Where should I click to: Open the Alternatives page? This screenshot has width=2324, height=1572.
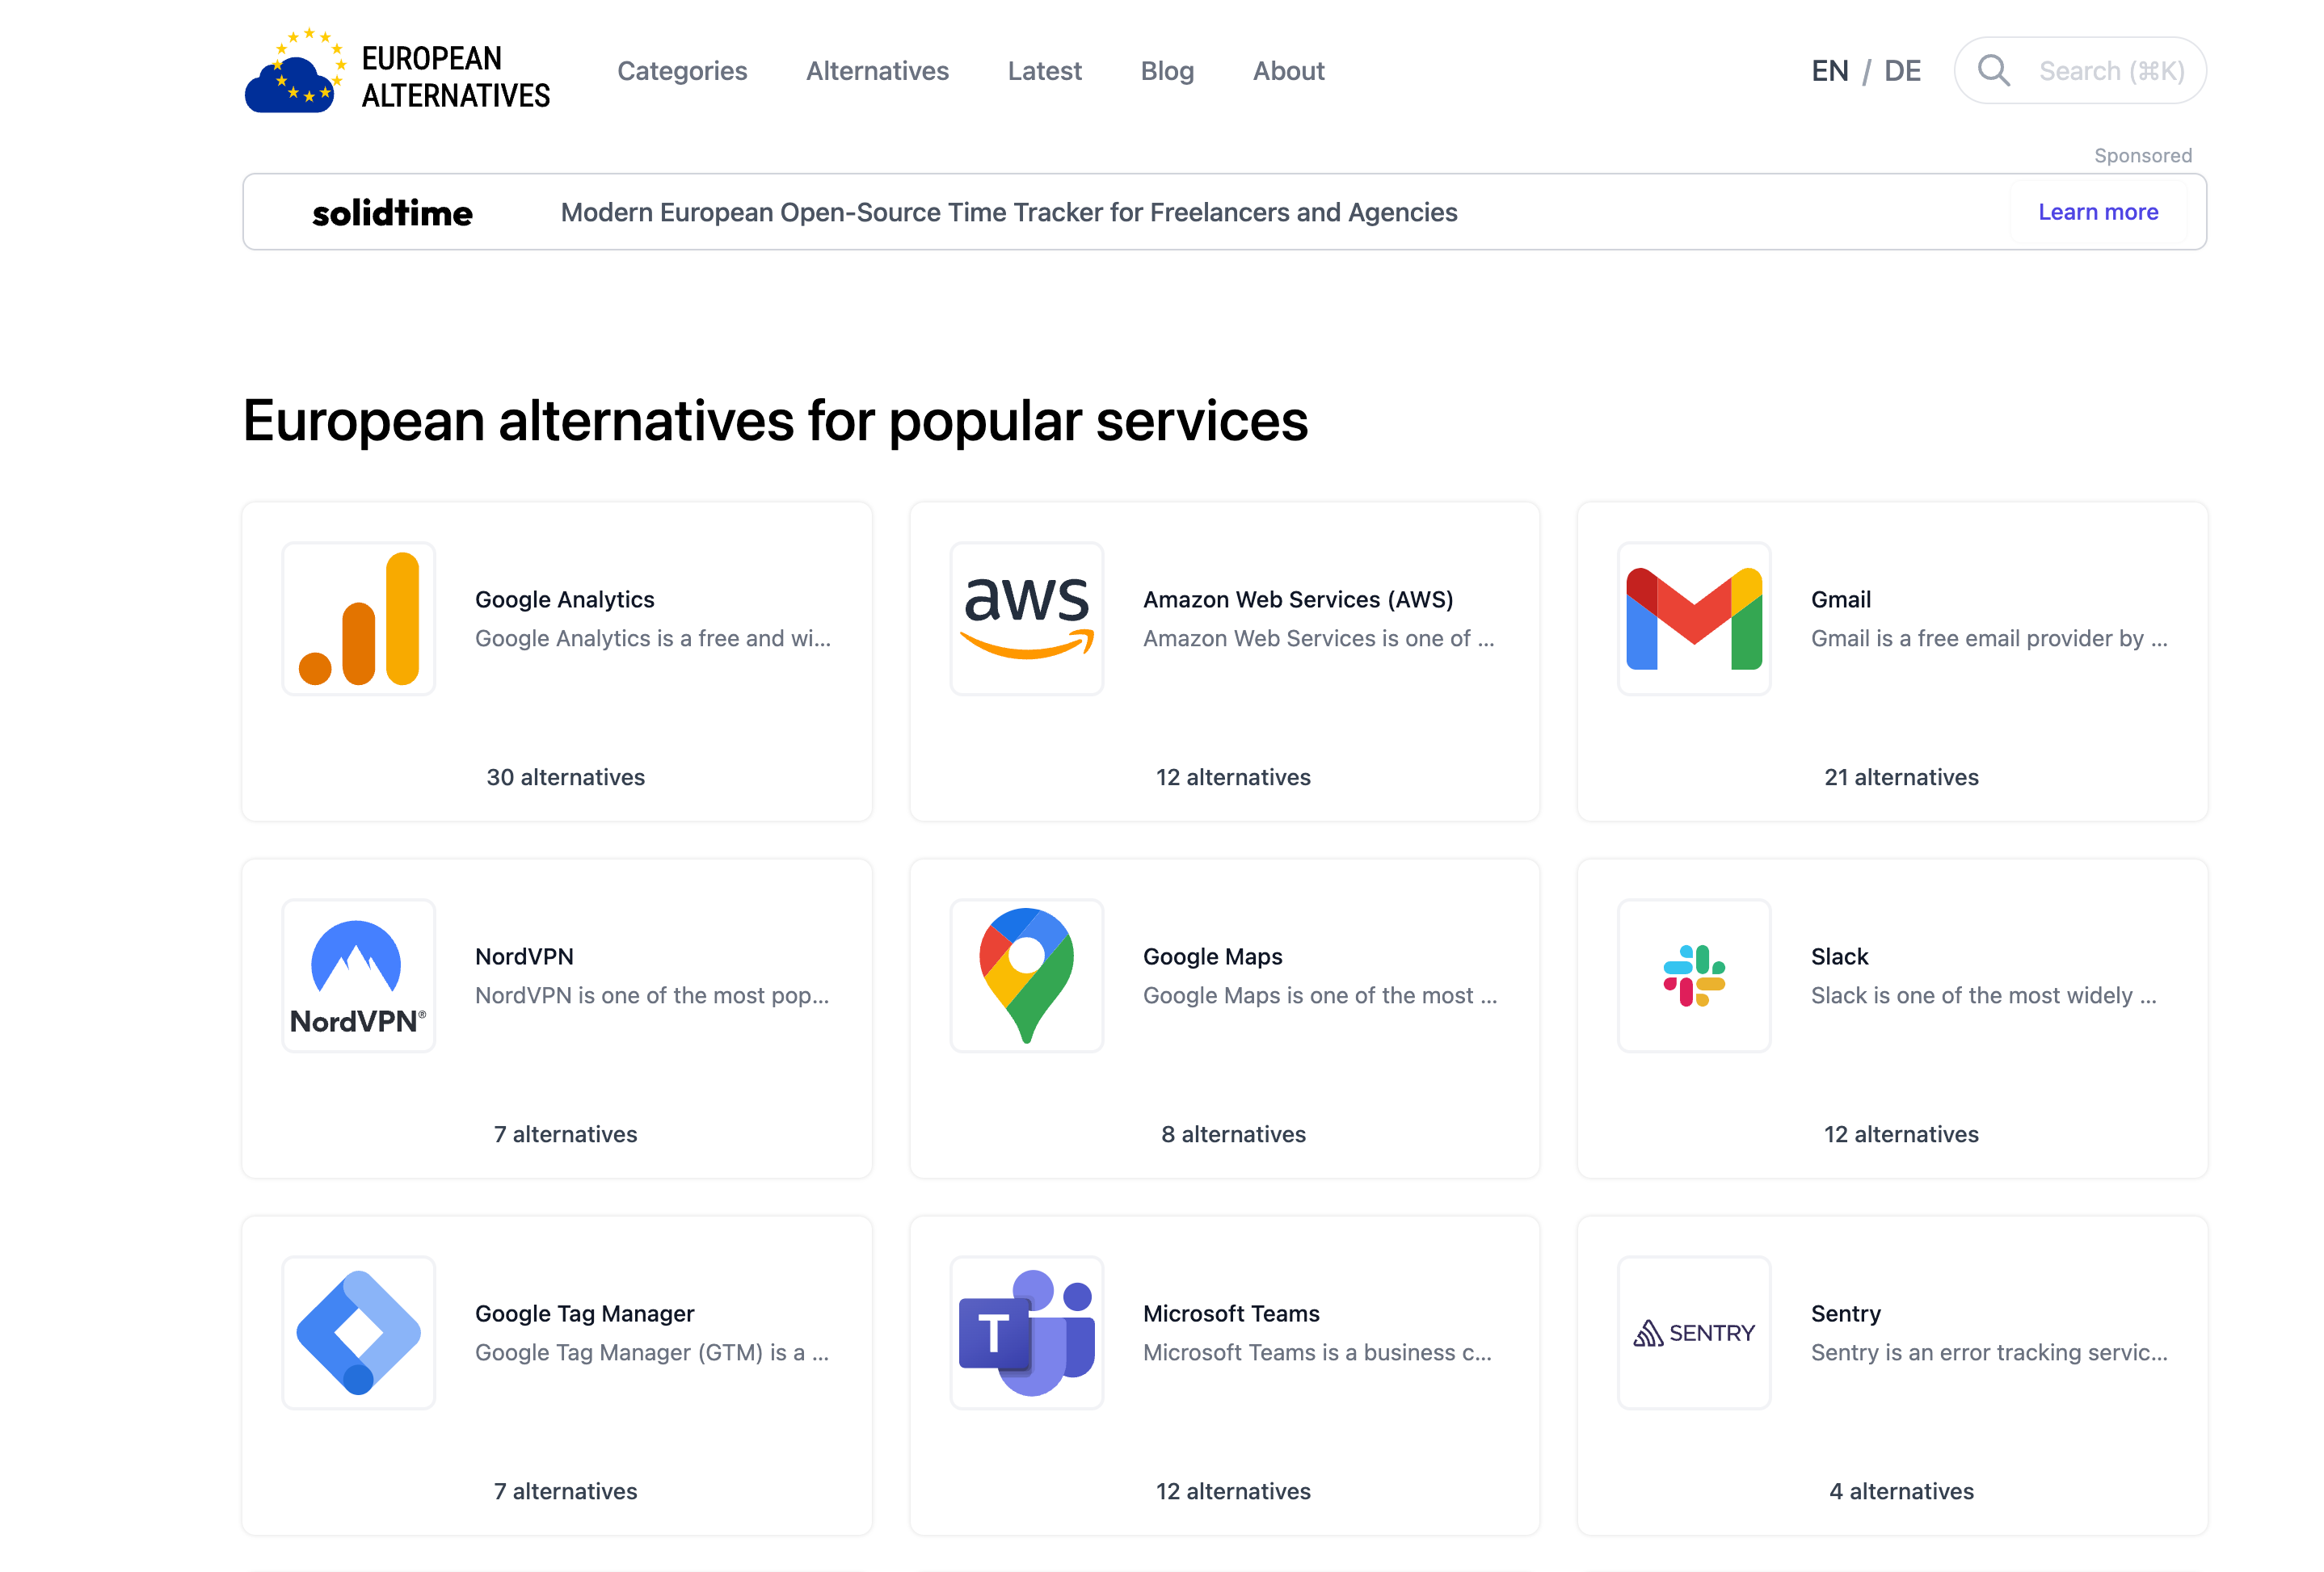click(x=877, y=71)
